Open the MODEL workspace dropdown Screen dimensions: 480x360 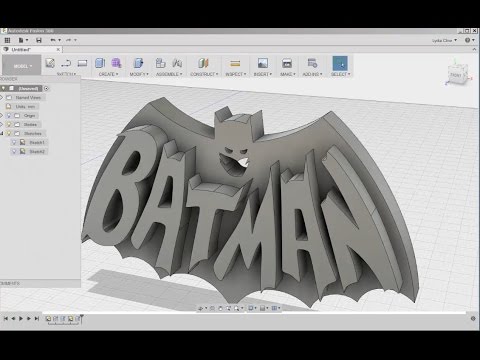(x=22, y=66)
